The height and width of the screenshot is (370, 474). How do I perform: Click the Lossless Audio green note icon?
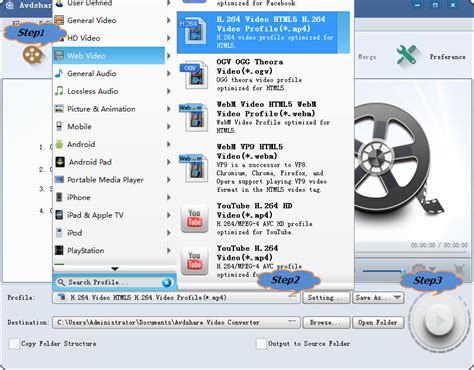click(59, 91)
